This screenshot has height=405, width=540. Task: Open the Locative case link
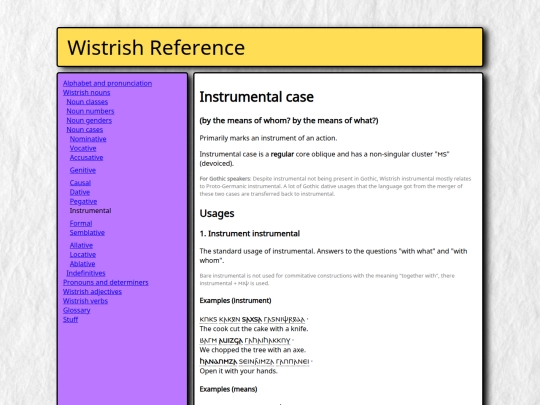83,255
